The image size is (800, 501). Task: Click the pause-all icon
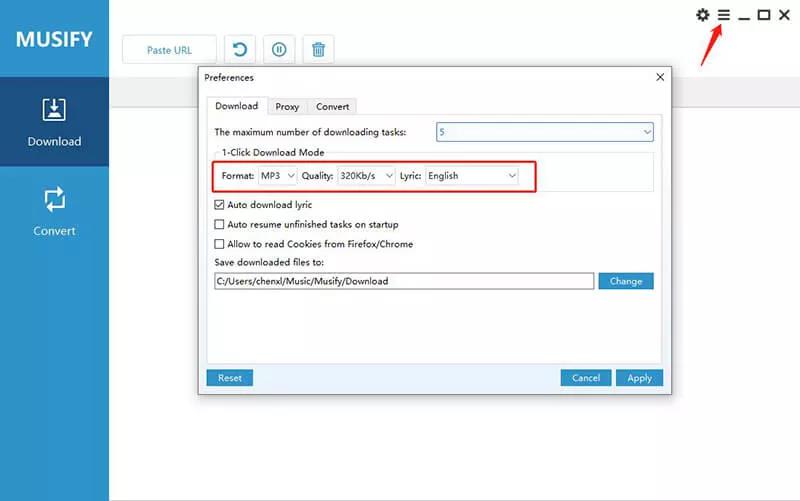click(279, 49)
